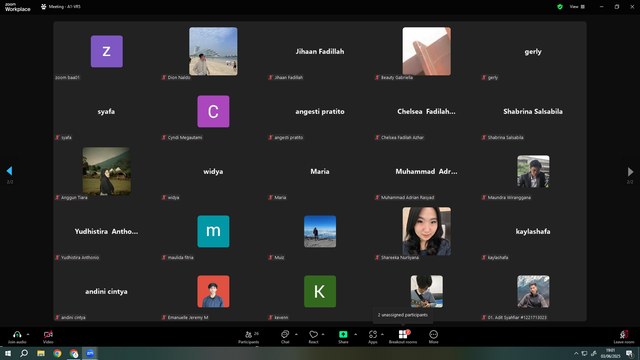The width and height of the screenshot is (640, 360).
Task: Click the meeting info icon beside Meeting title
Action: pyautogui.click(x=44, y=7)
